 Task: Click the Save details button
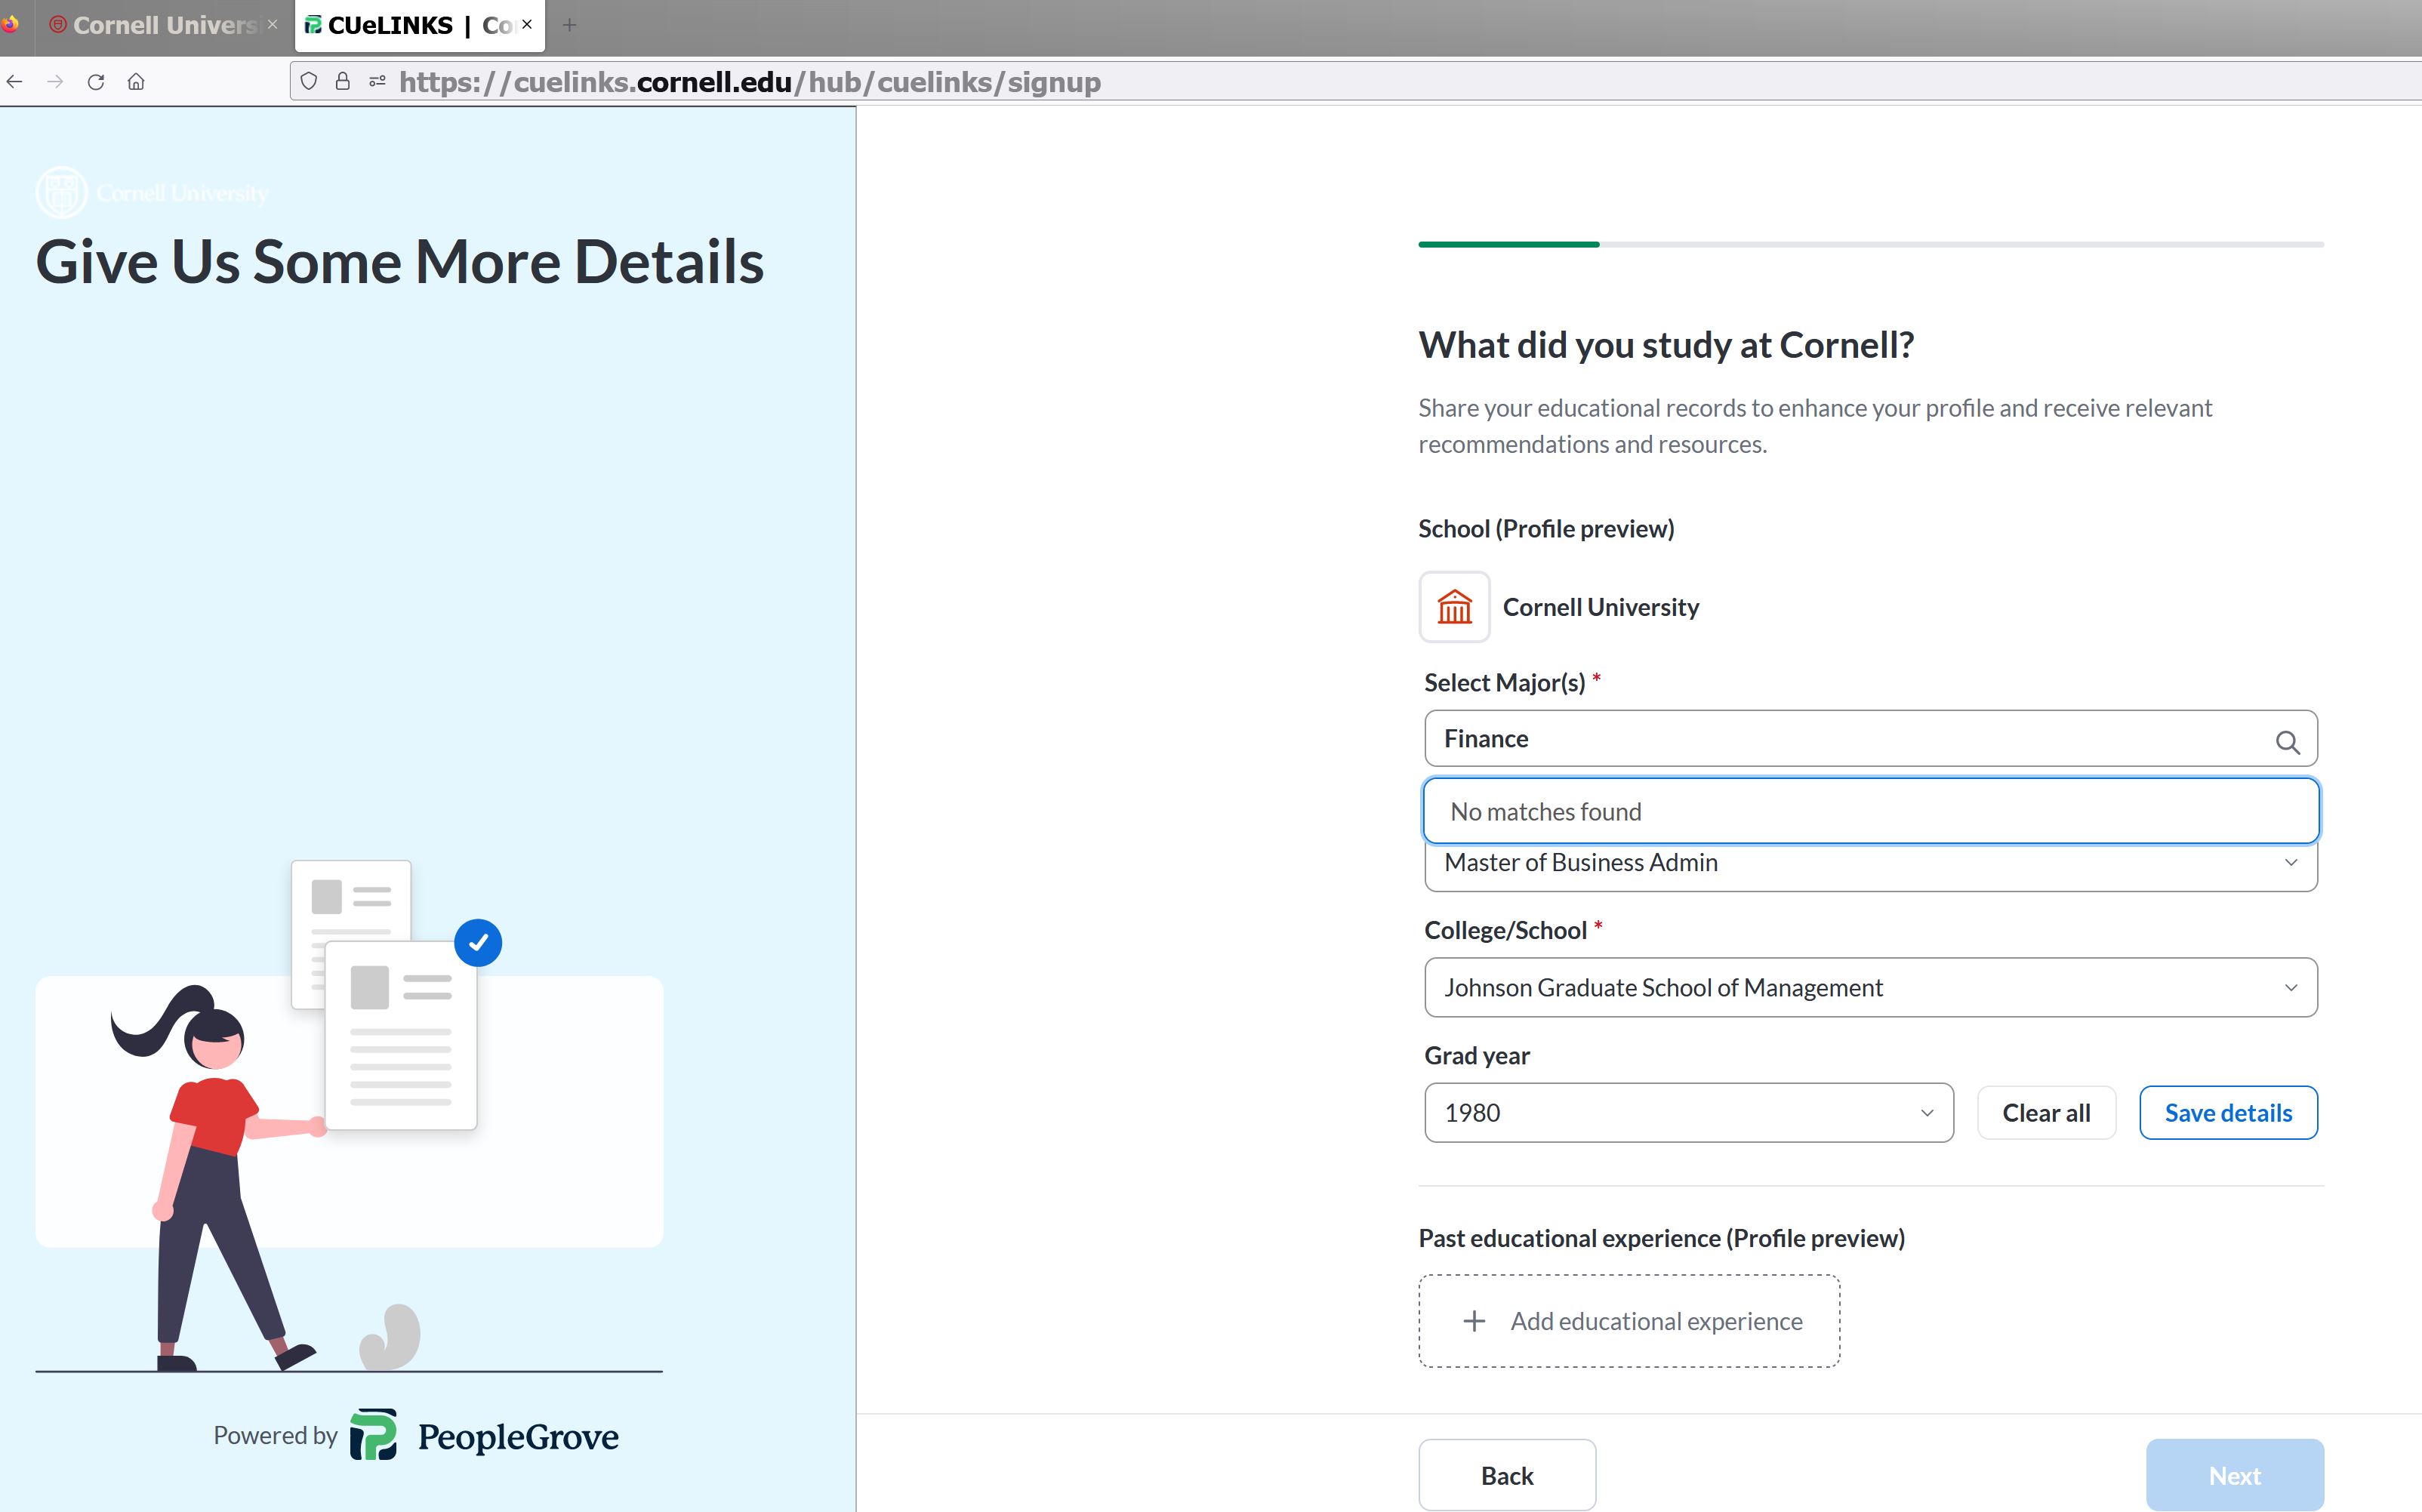(x=2228, y=1113)
